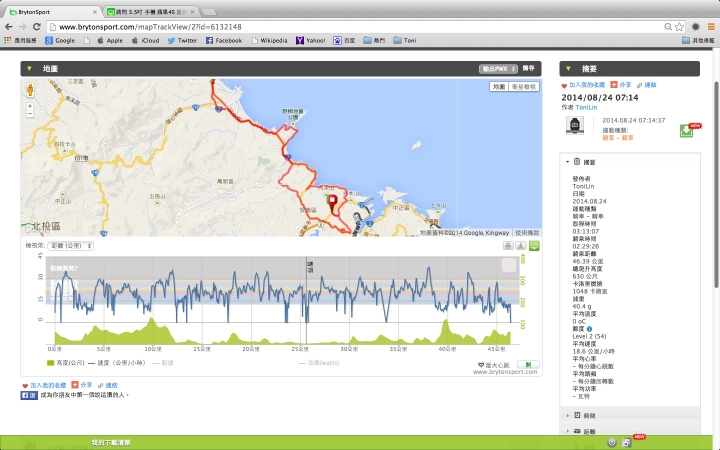Expand the distance section below time
Viewport: 720px width, 450px height.
(568, 431)
